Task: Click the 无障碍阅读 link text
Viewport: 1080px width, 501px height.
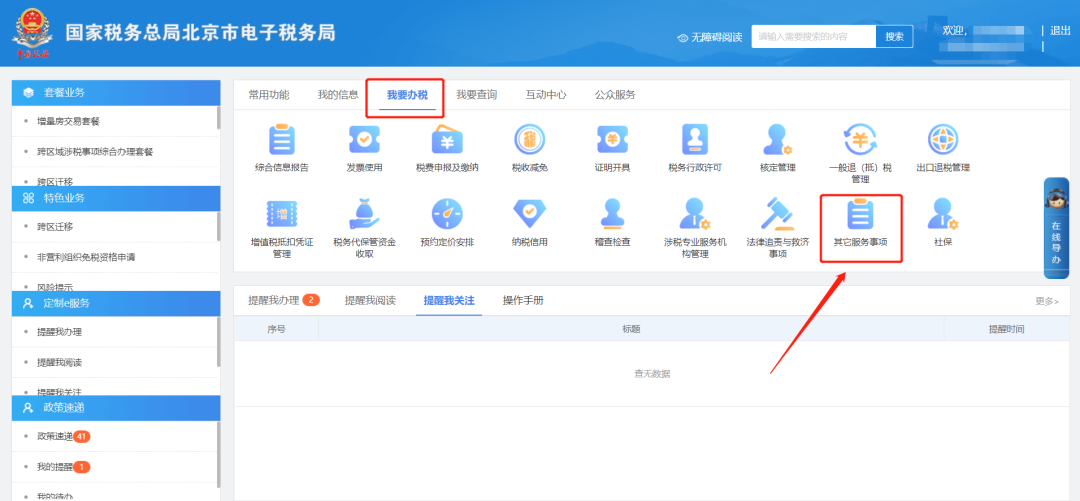Action: coord(716,37)
